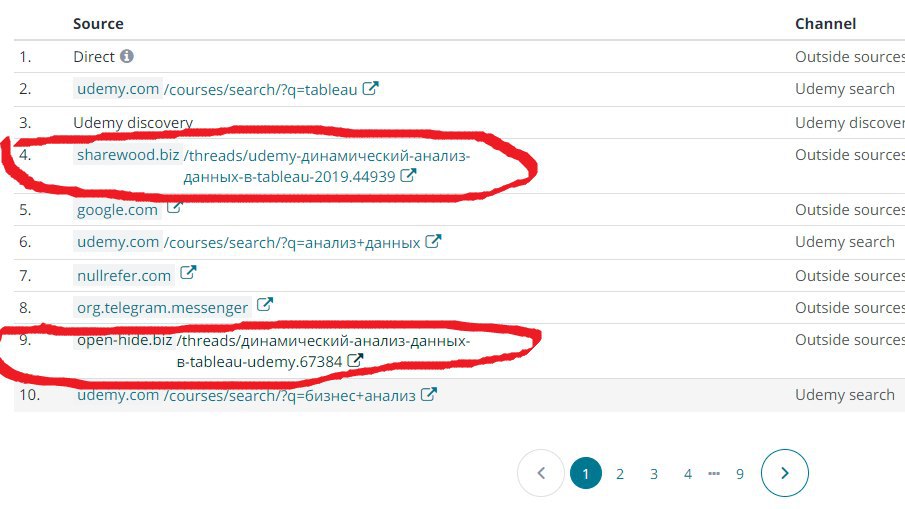Click the Source column header

(98, 24)
